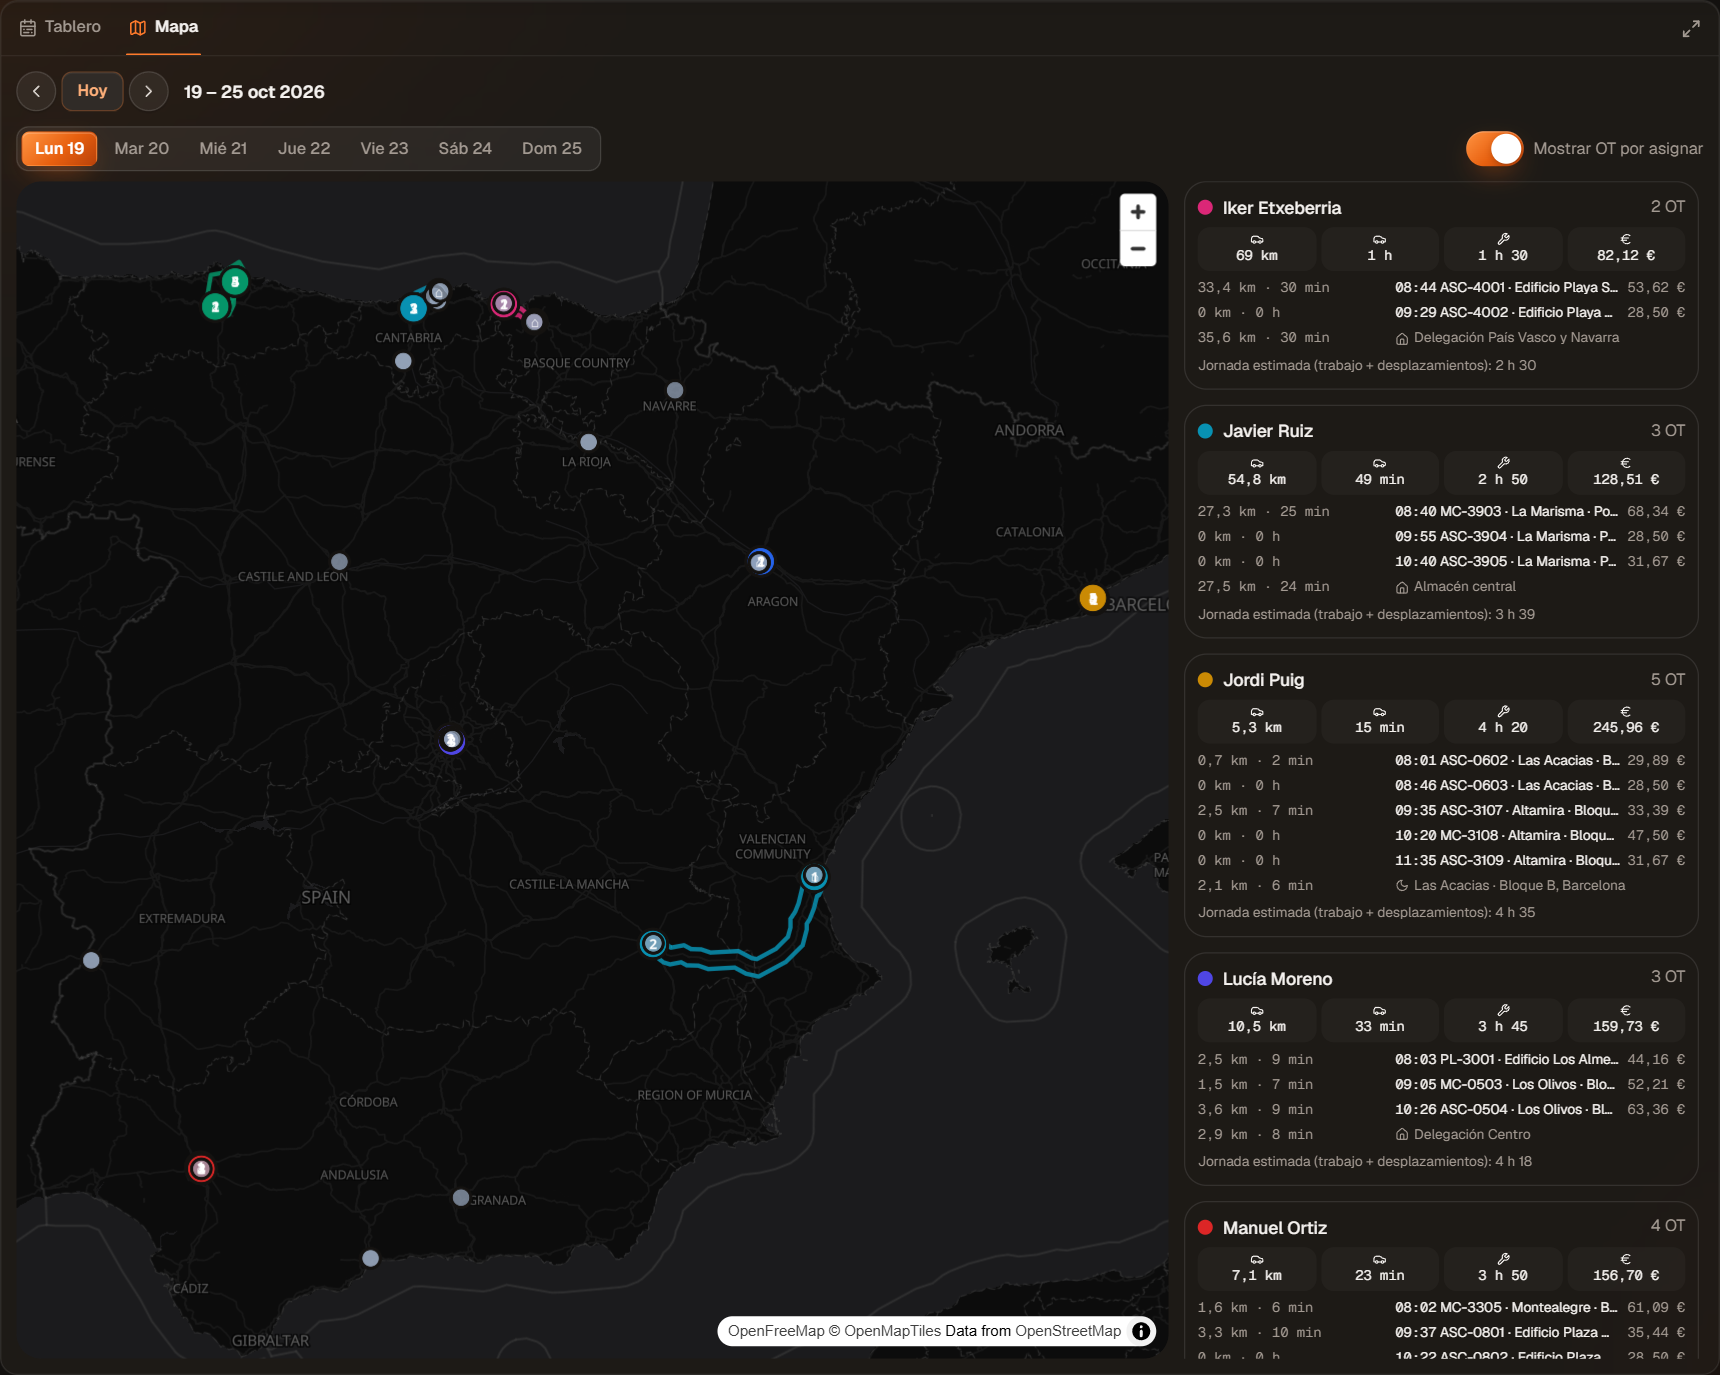
Task: Select day Jue 22
Action: pyautogui.click(x=304, y=149)
